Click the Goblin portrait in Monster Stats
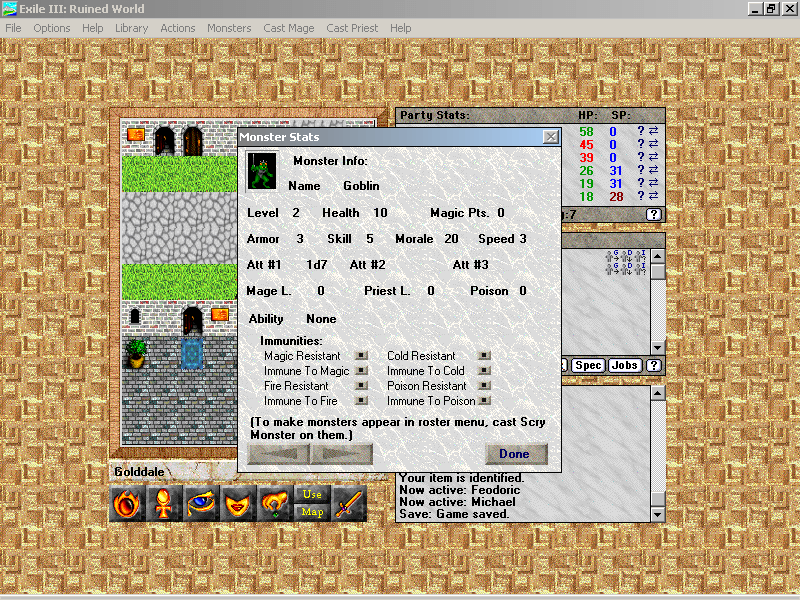Image resolution: width=800 pixels, height=600 pixels. tap(262, 171)
